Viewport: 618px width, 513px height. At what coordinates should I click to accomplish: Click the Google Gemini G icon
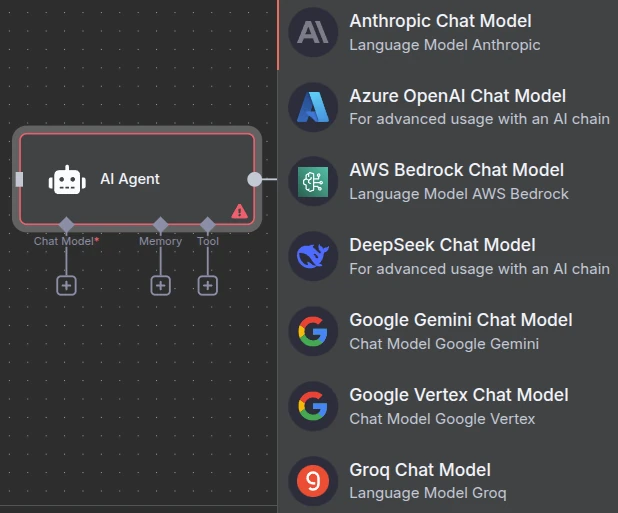(313, 331)
